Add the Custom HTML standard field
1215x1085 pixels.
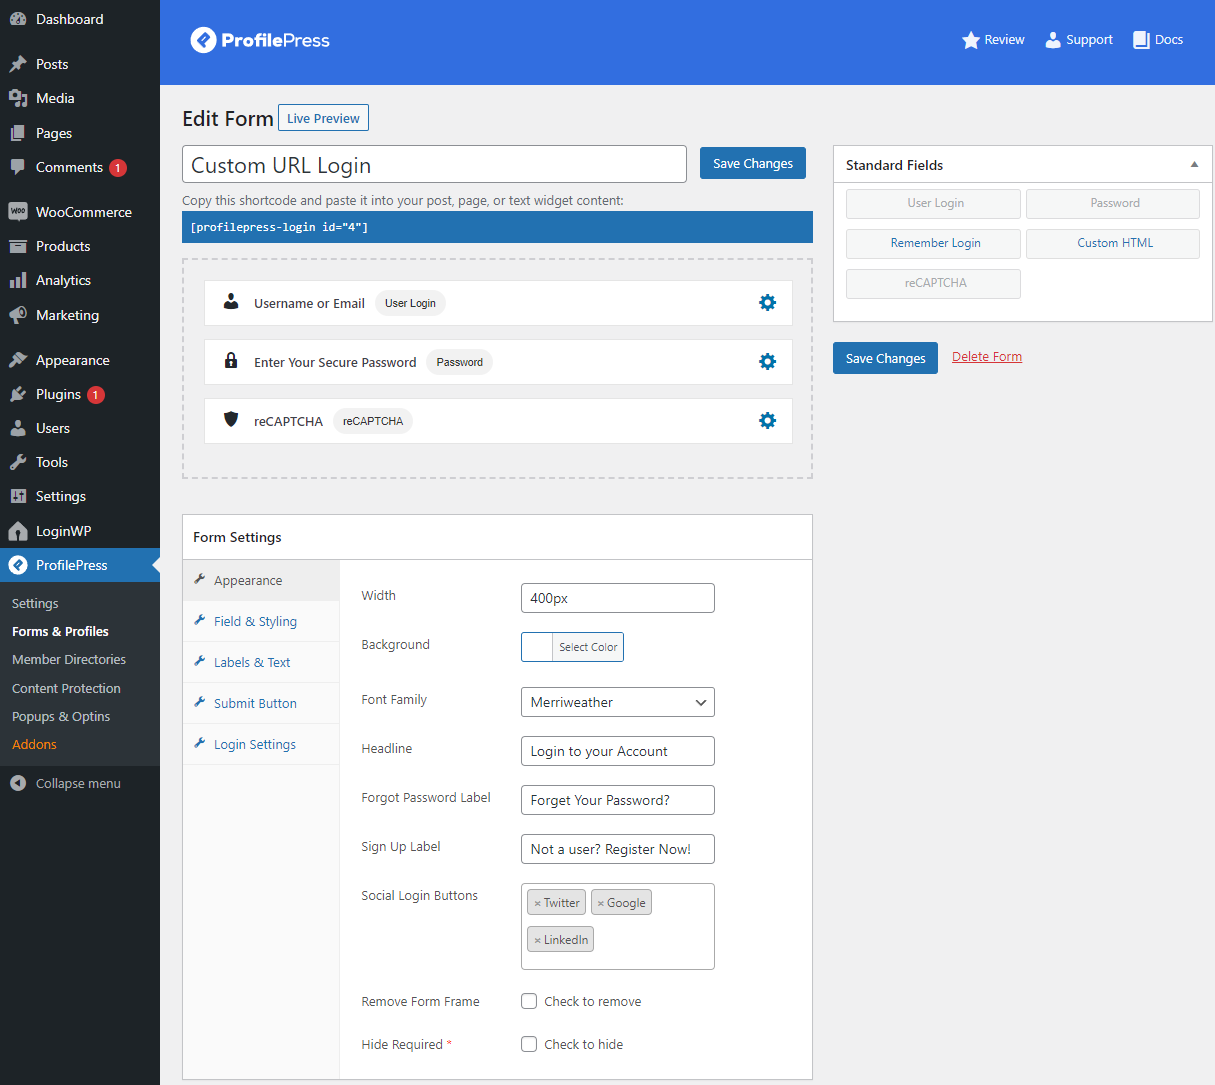(x=1113, y=243)
